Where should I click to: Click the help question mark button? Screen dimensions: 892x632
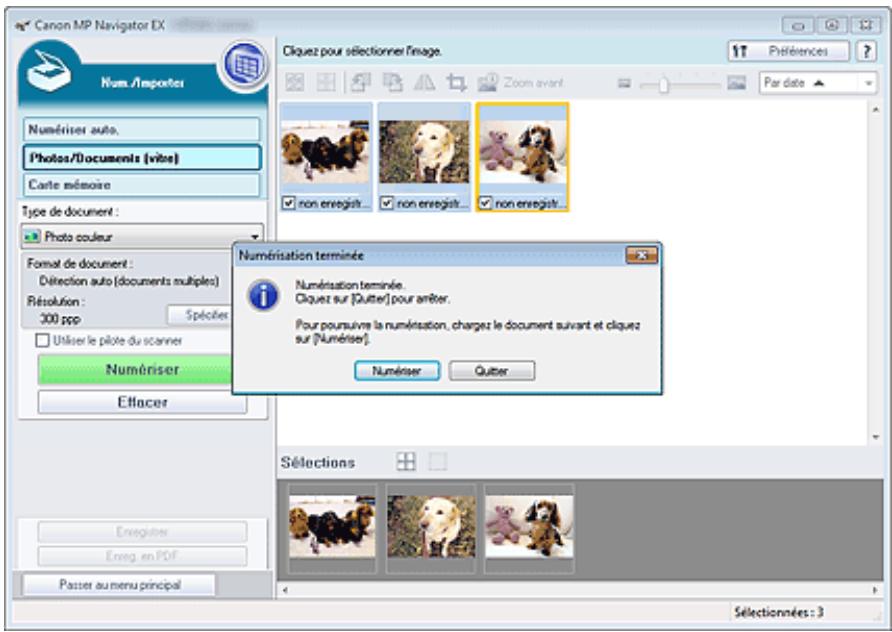click(x=866, y=51)
